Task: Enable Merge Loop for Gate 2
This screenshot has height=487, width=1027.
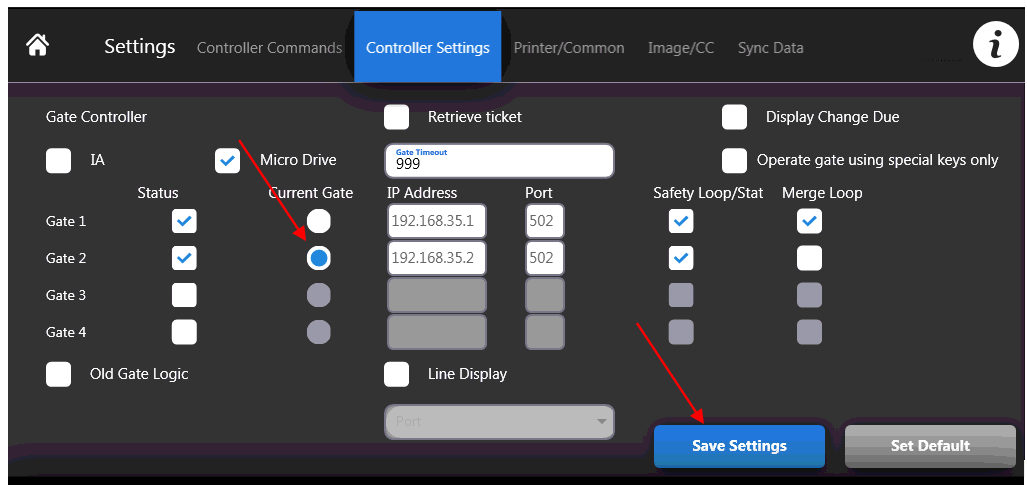Action: (809, 258)
